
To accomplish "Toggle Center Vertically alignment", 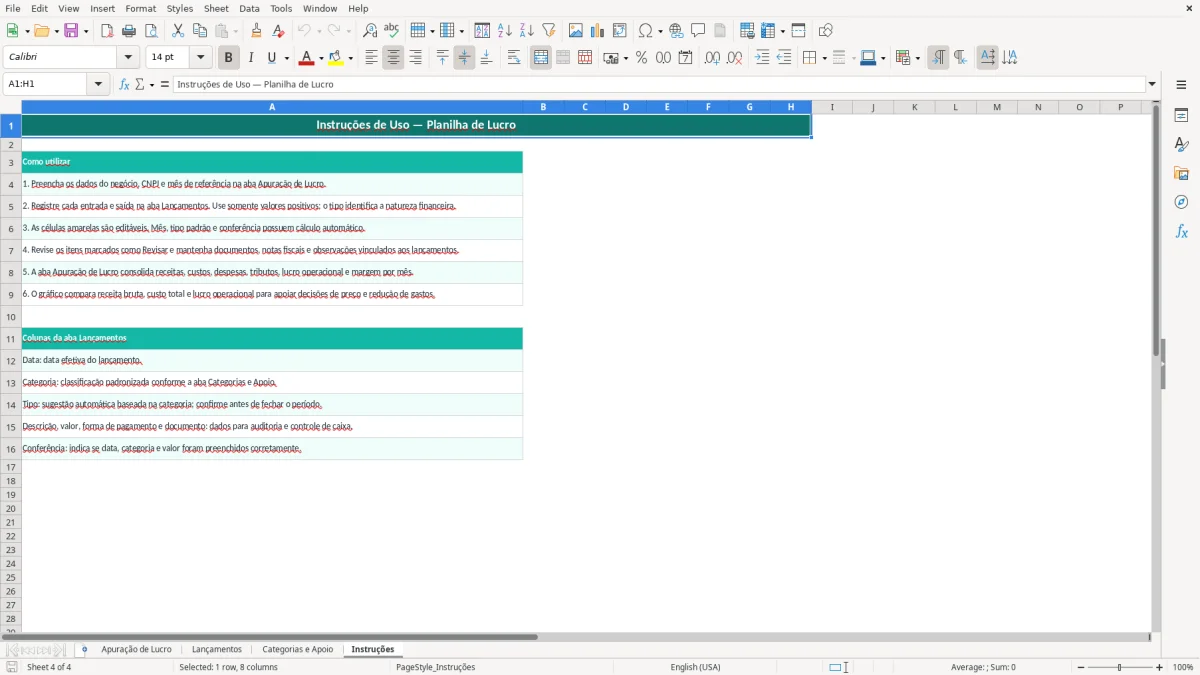I will coord(464,58).
